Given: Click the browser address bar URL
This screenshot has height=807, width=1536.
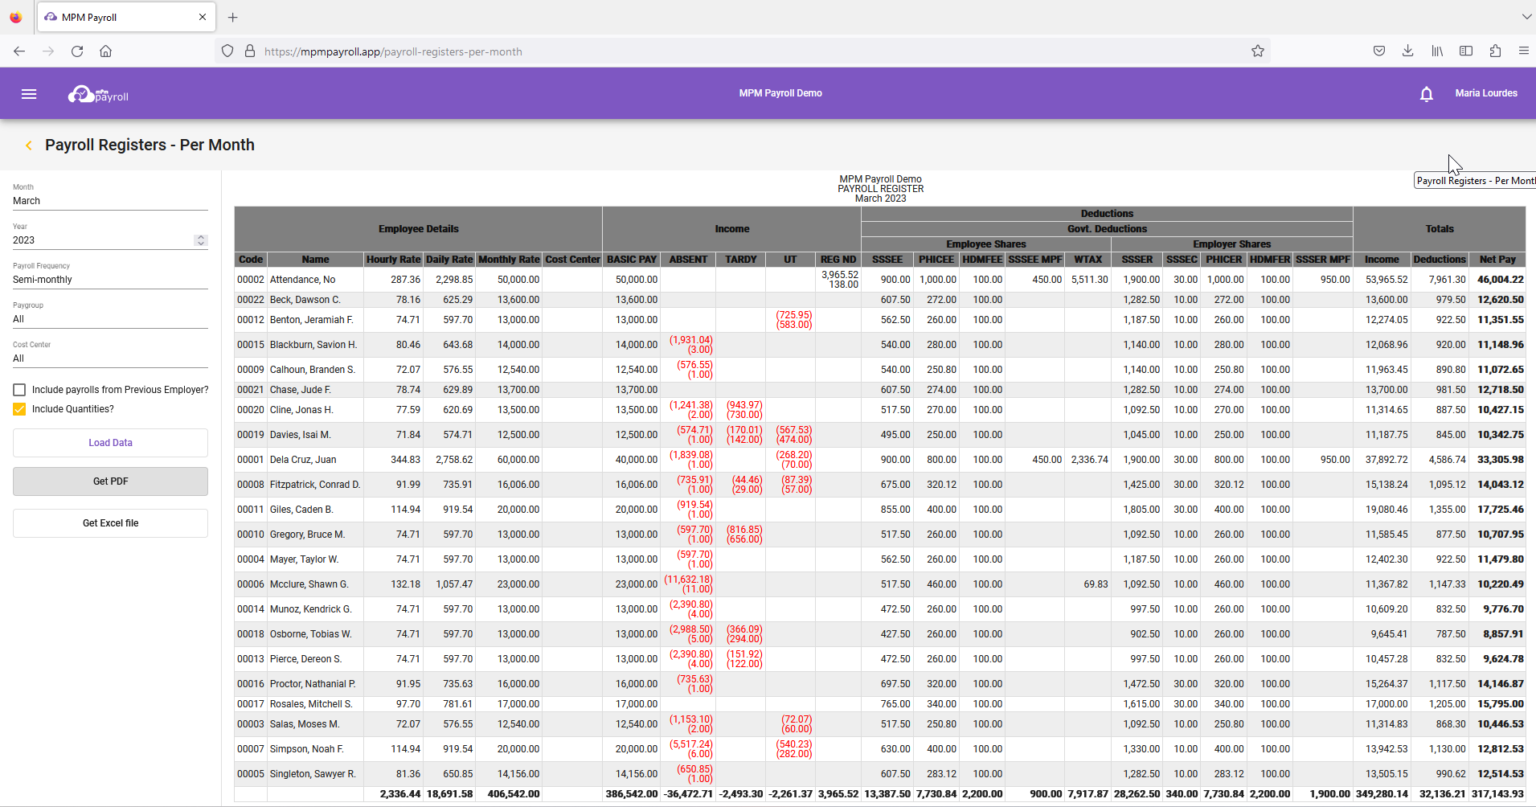Looking at the screenshot, I should (x=393, y=52).
